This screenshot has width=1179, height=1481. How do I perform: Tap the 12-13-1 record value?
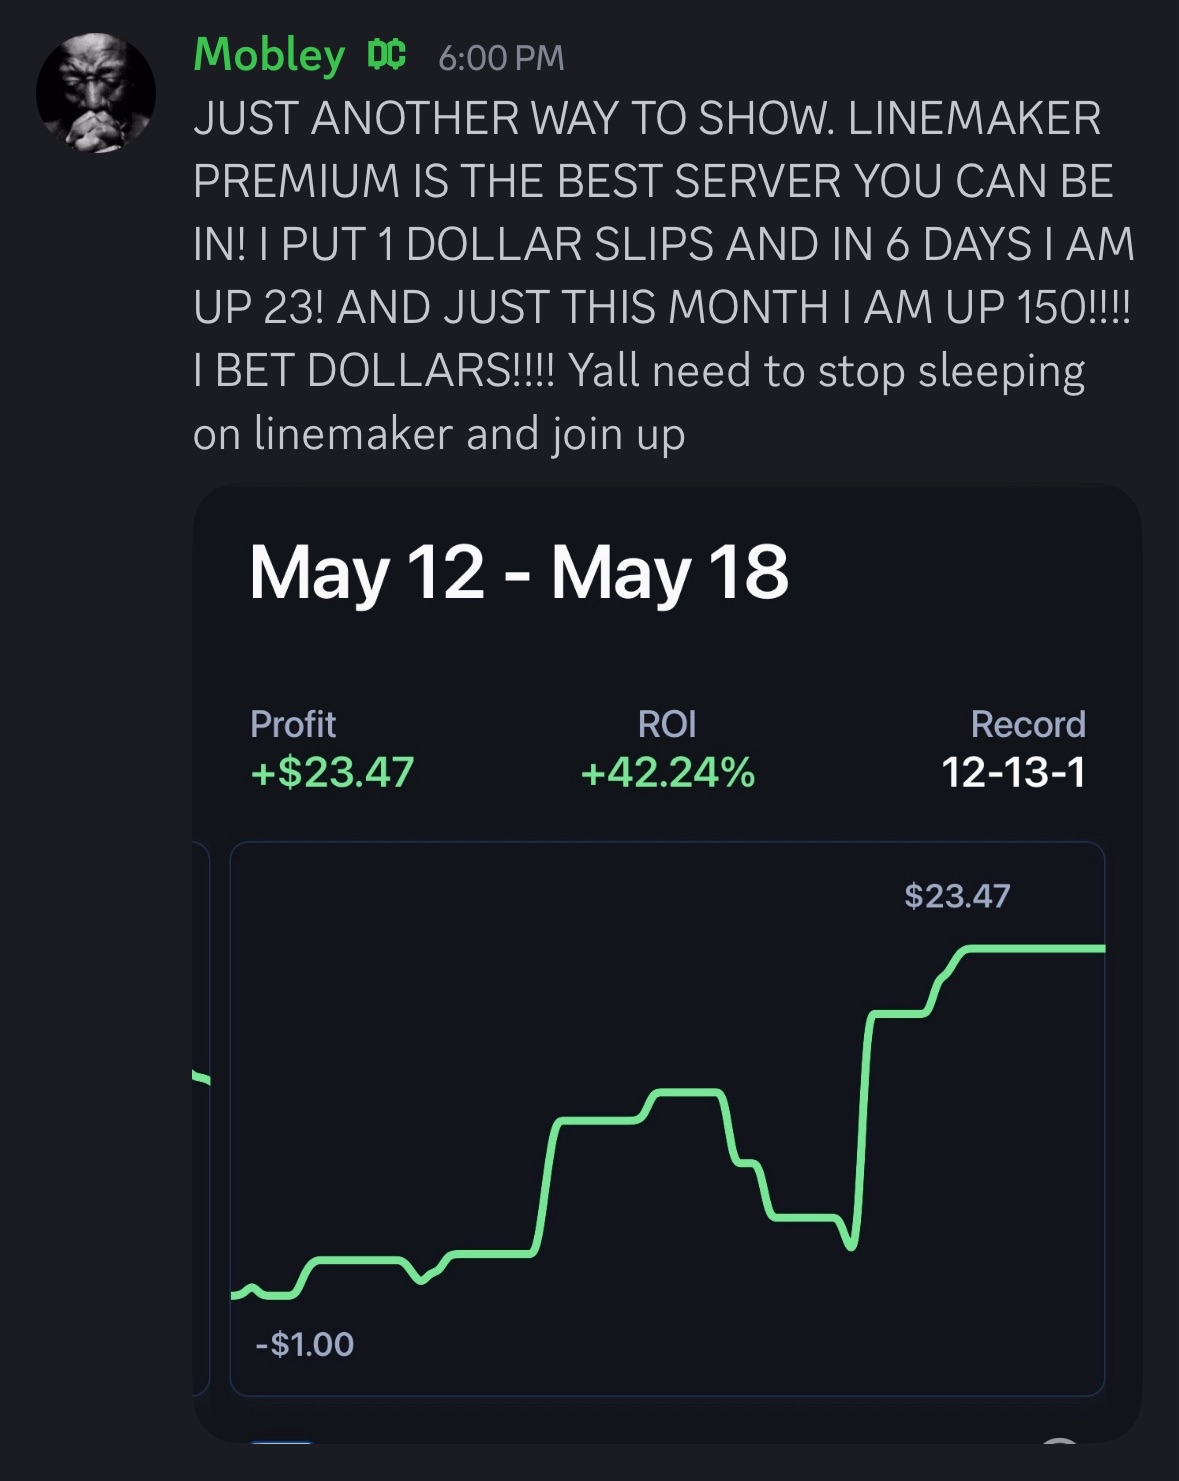point(1013,772)
